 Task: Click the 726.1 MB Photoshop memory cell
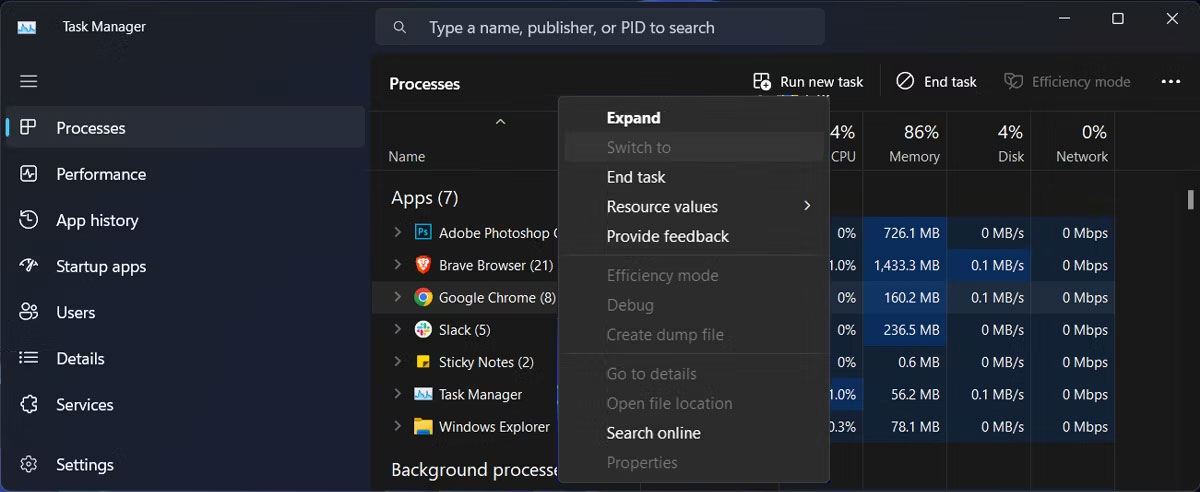coord(905,233)
